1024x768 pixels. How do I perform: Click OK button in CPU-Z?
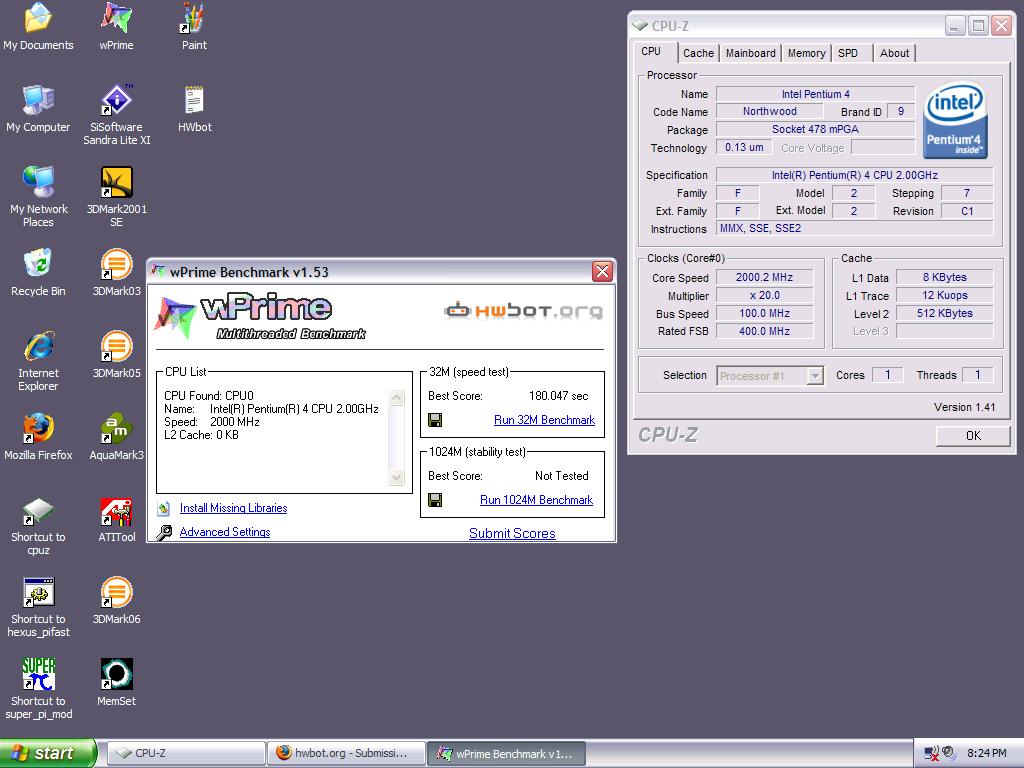tap(973, 436)
